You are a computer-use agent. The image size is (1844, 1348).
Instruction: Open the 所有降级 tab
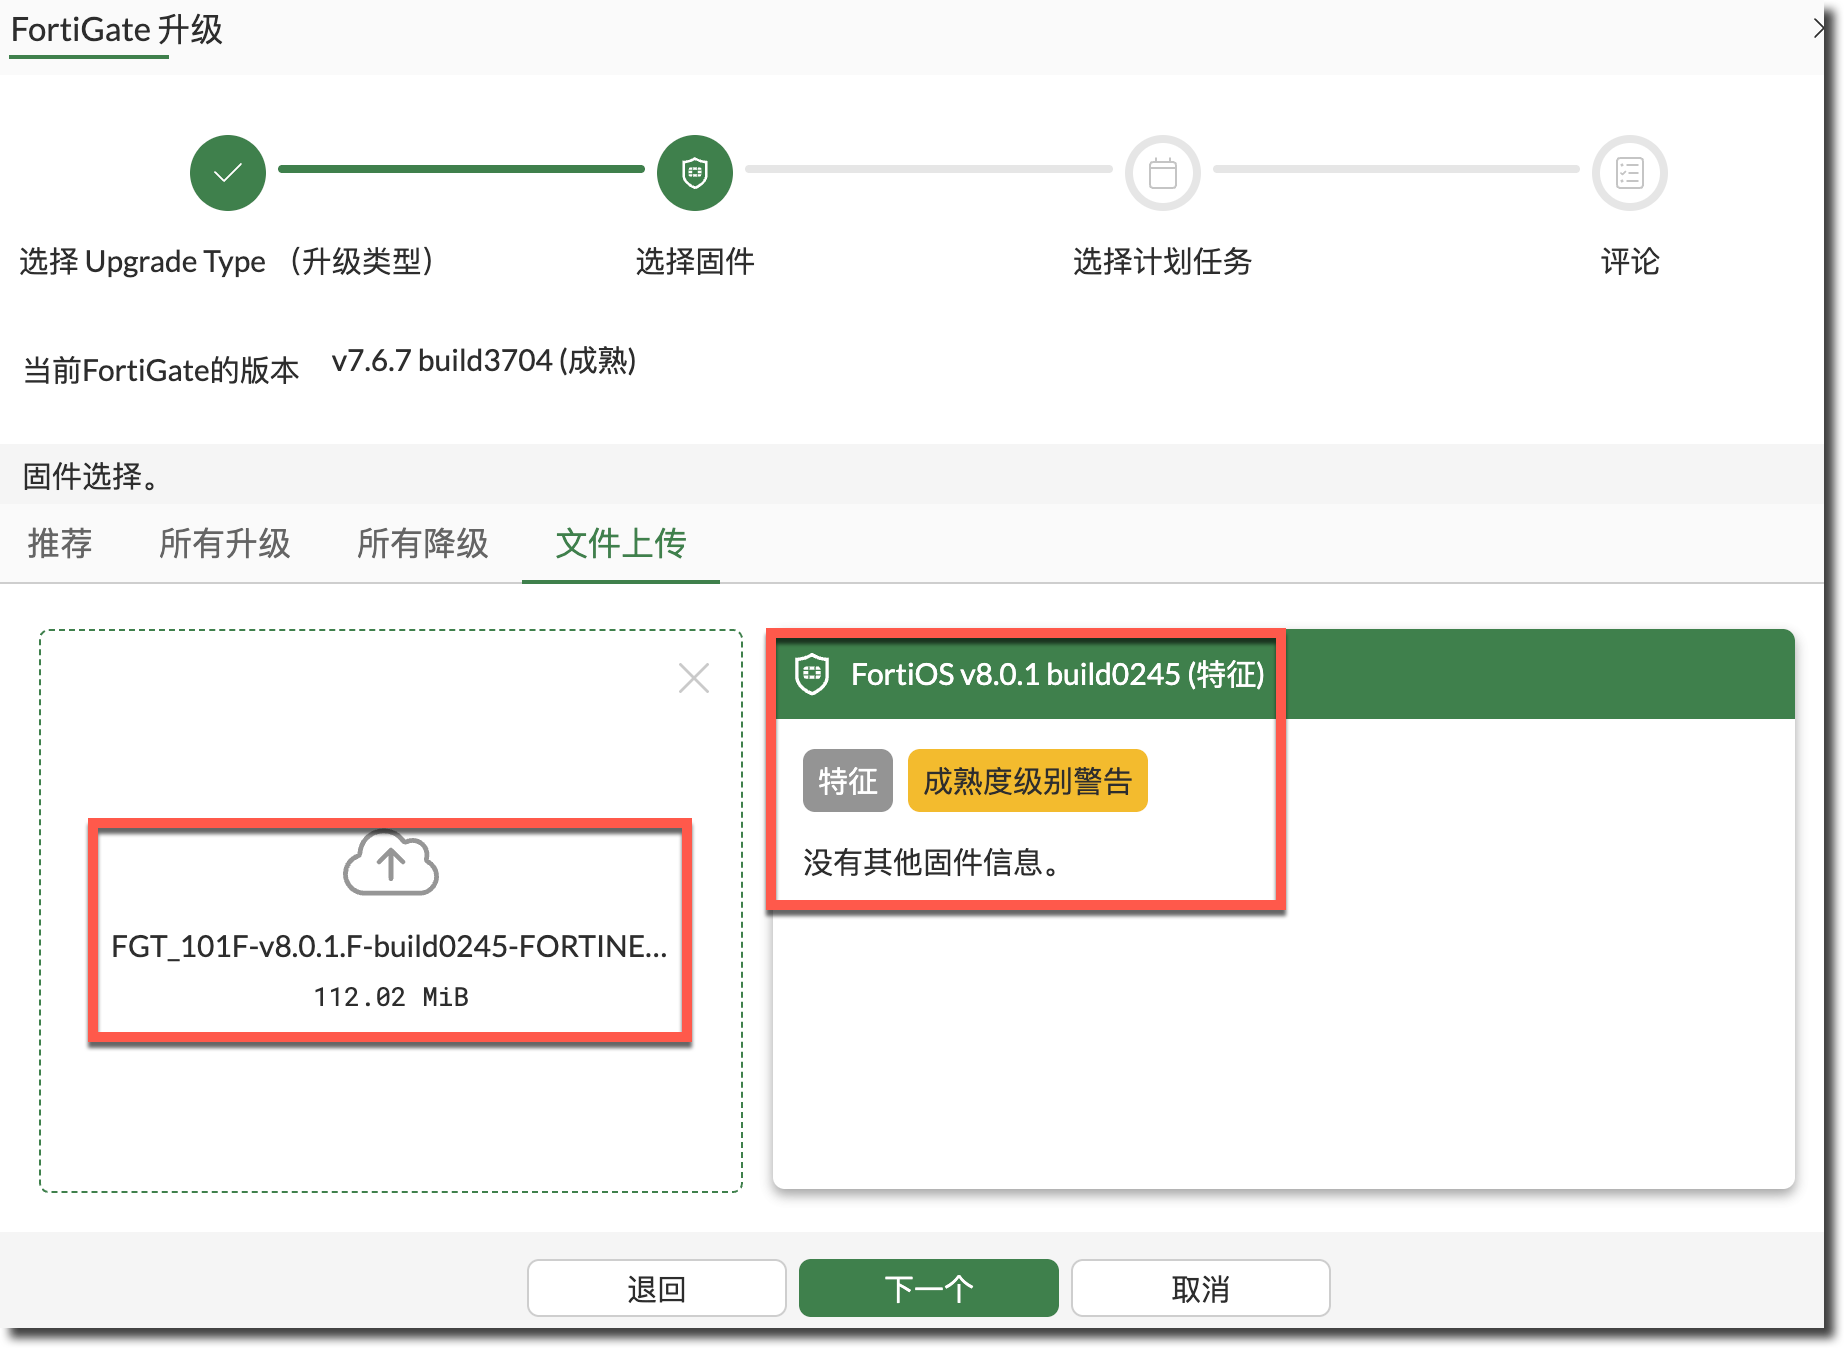(x=423, y=543)
